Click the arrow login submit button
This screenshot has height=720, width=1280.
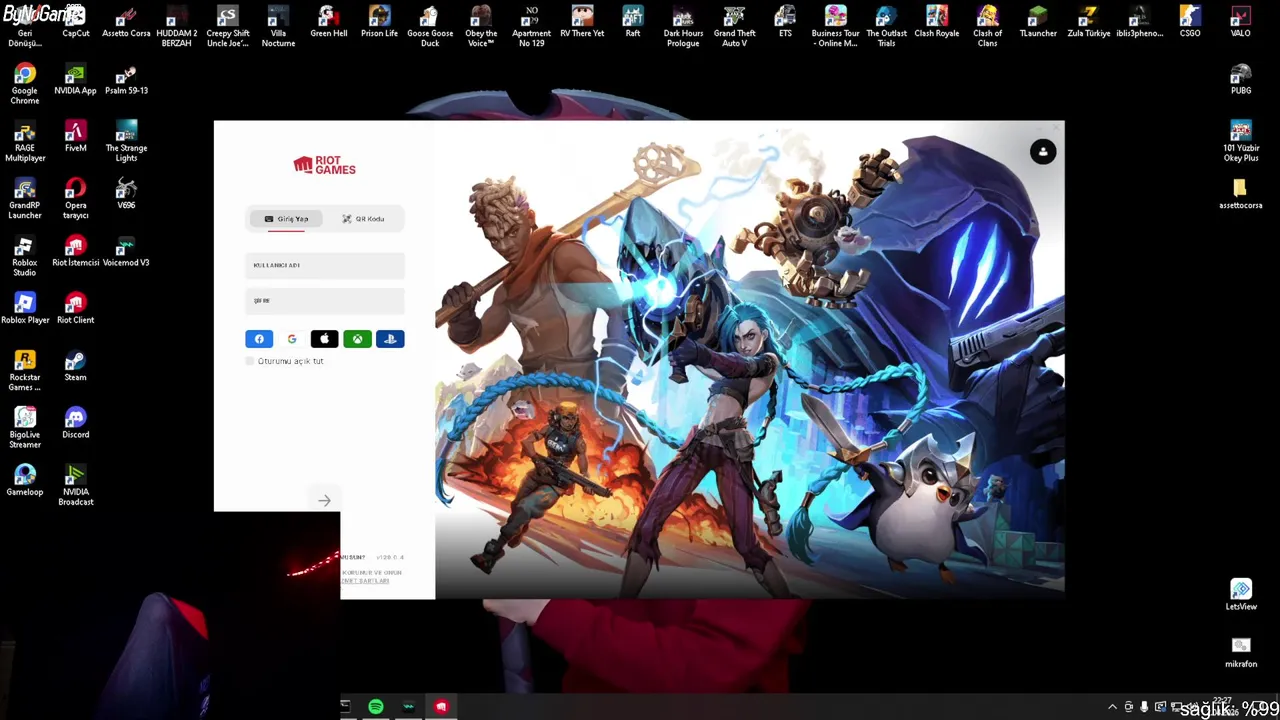pyautogui.click(x=324, y=500)
